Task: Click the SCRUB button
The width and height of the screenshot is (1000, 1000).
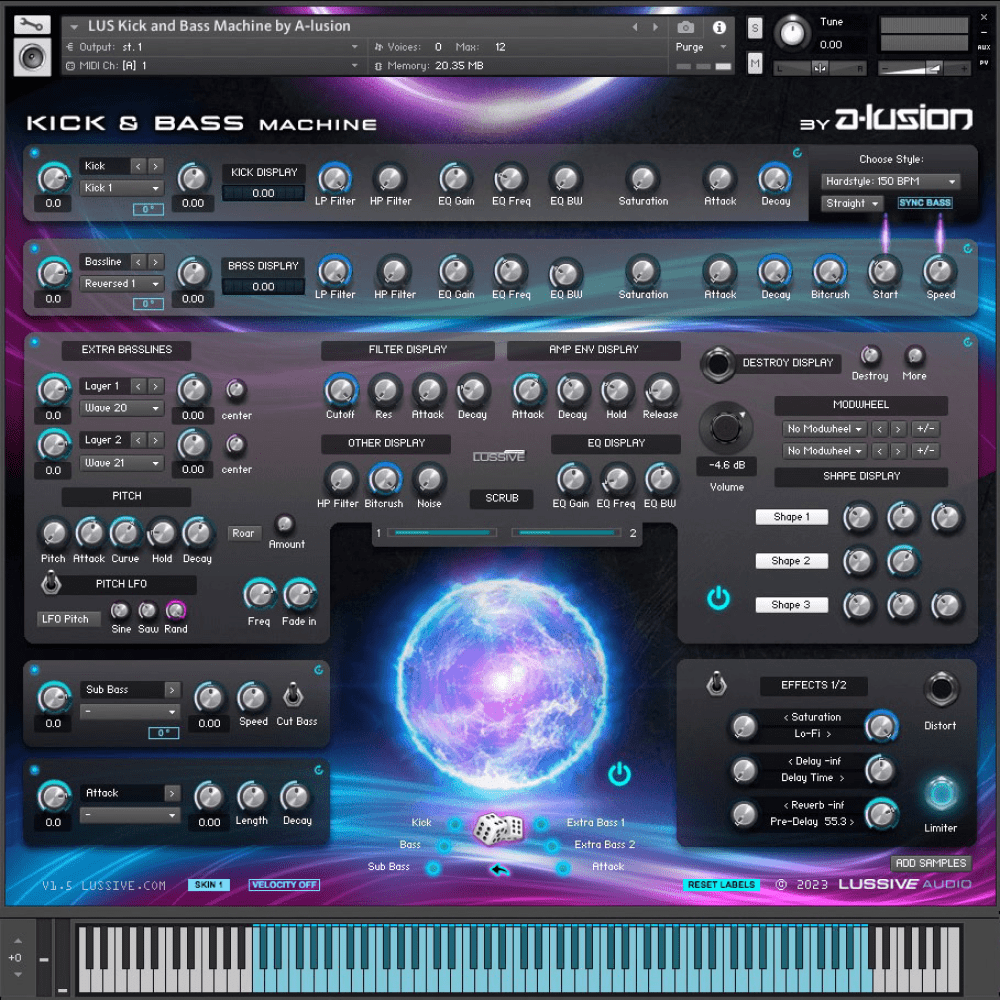Action: click(x=501, y=498)
